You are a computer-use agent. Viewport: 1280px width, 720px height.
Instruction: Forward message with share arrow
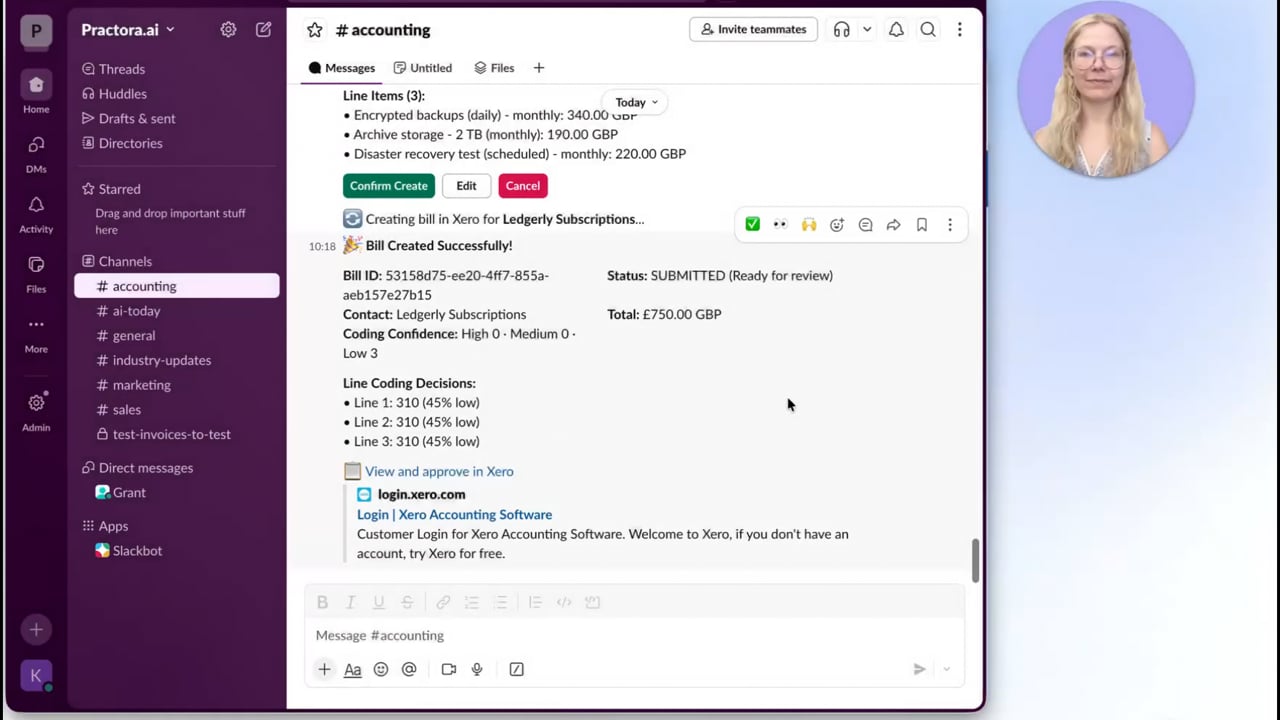pos(893,225)
